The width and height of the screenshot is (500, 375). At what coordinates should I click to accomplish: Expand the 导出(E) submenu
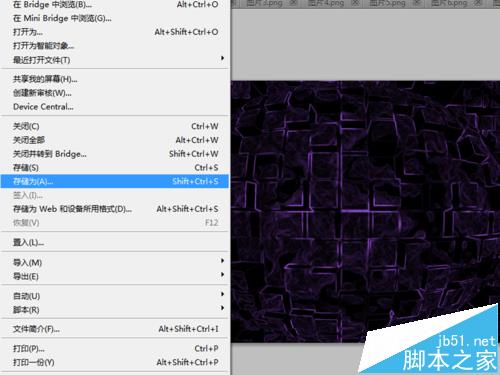click(x=115, y=276)
